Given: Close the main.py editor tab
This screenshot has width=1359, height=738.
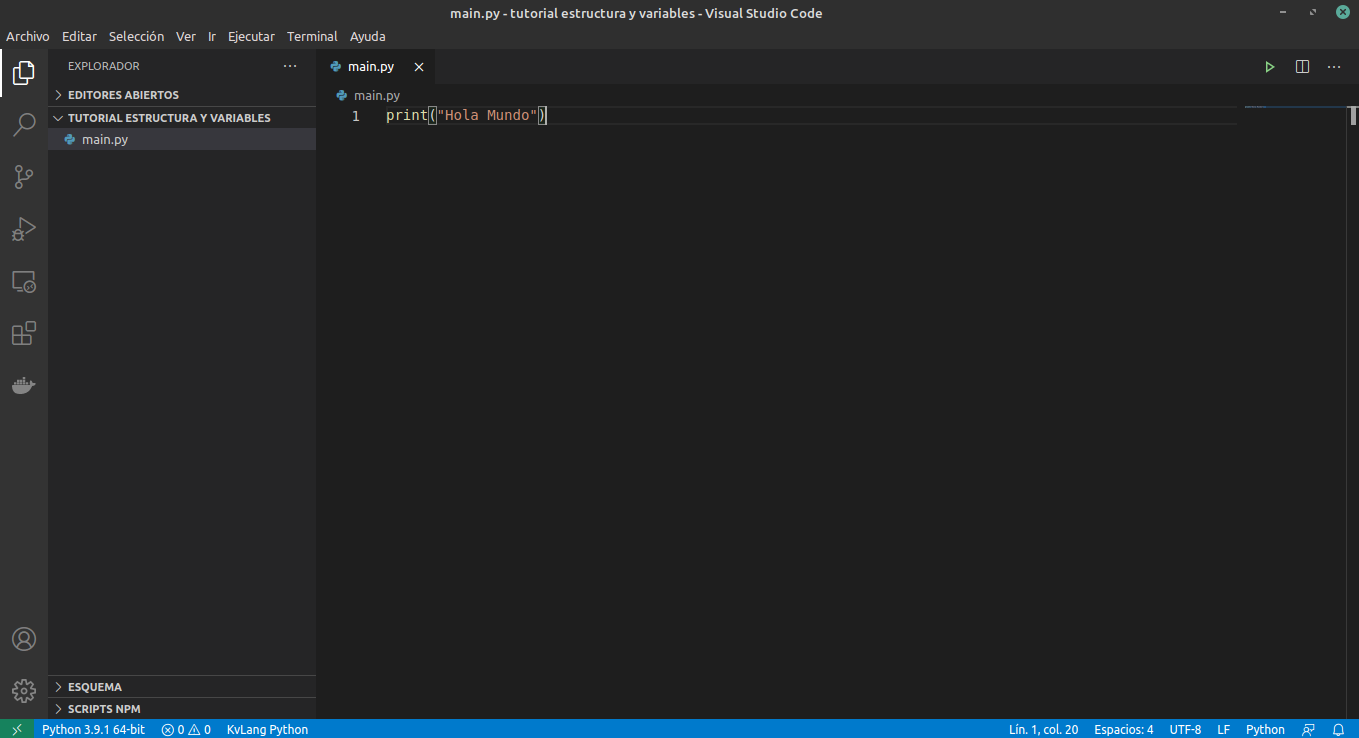Looking at the screenshot, I should click(419, 67).
